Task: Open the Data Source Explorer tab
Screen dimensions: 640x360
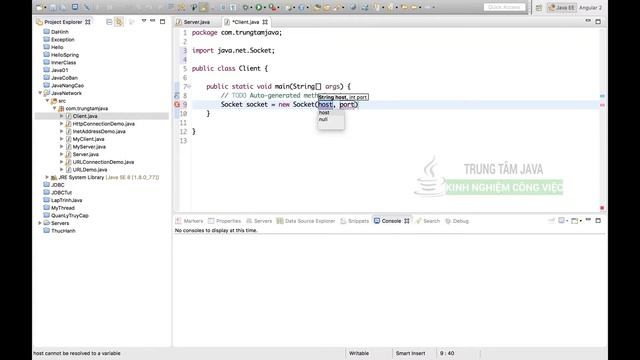Action: coord(306,221)
